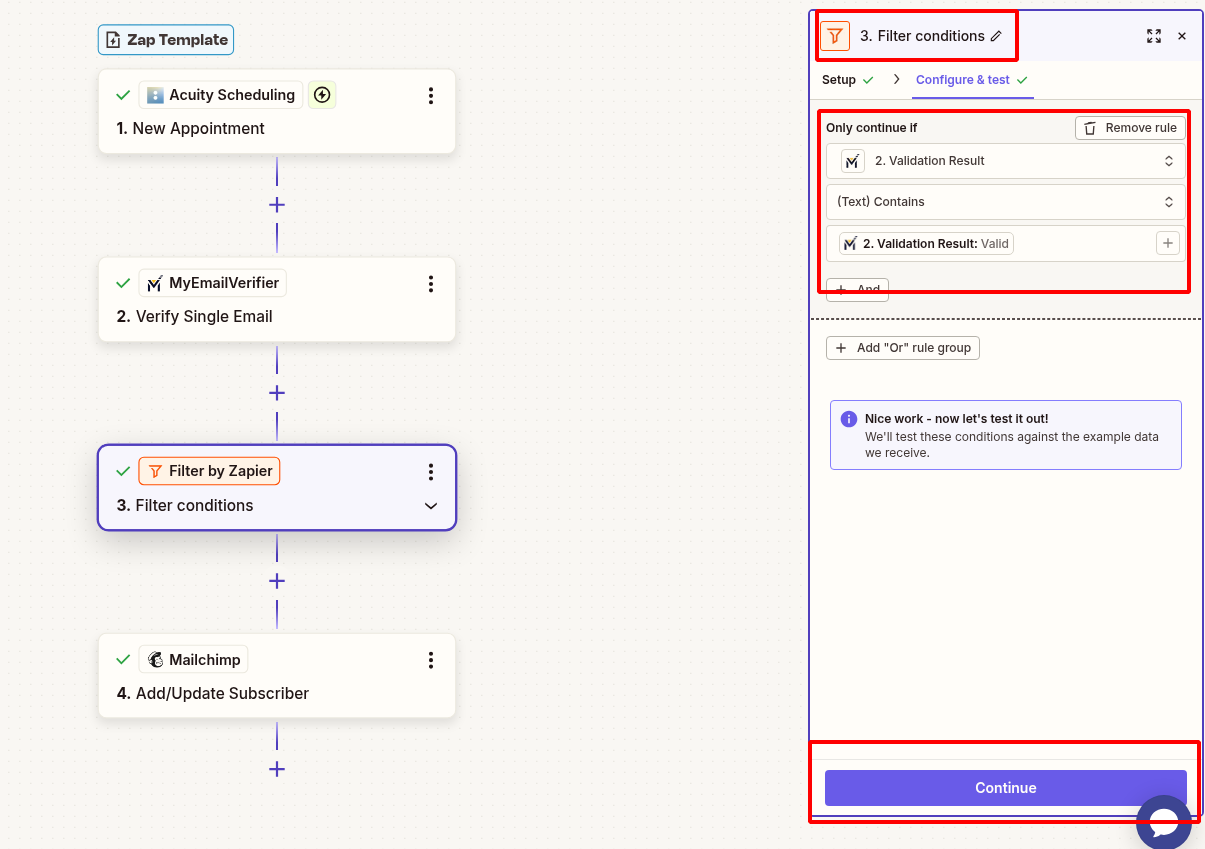1205x849 pixels.
Task: Open the Validation Result field dropdown
Action: tap(1005, 161)
